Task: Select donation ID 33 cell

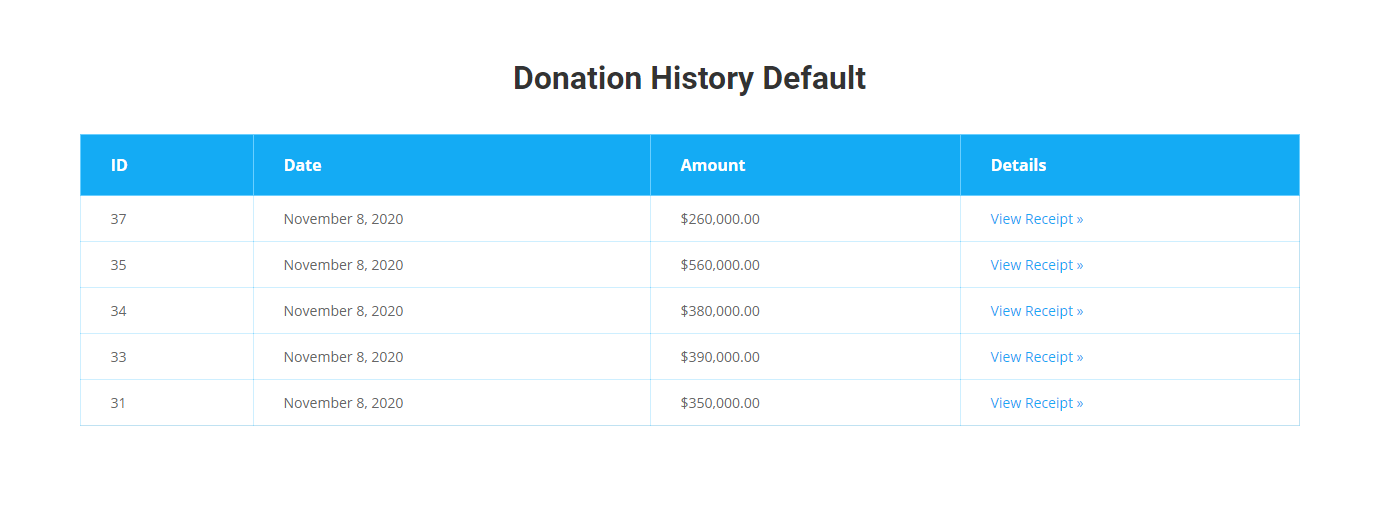Action: (118, 357)
